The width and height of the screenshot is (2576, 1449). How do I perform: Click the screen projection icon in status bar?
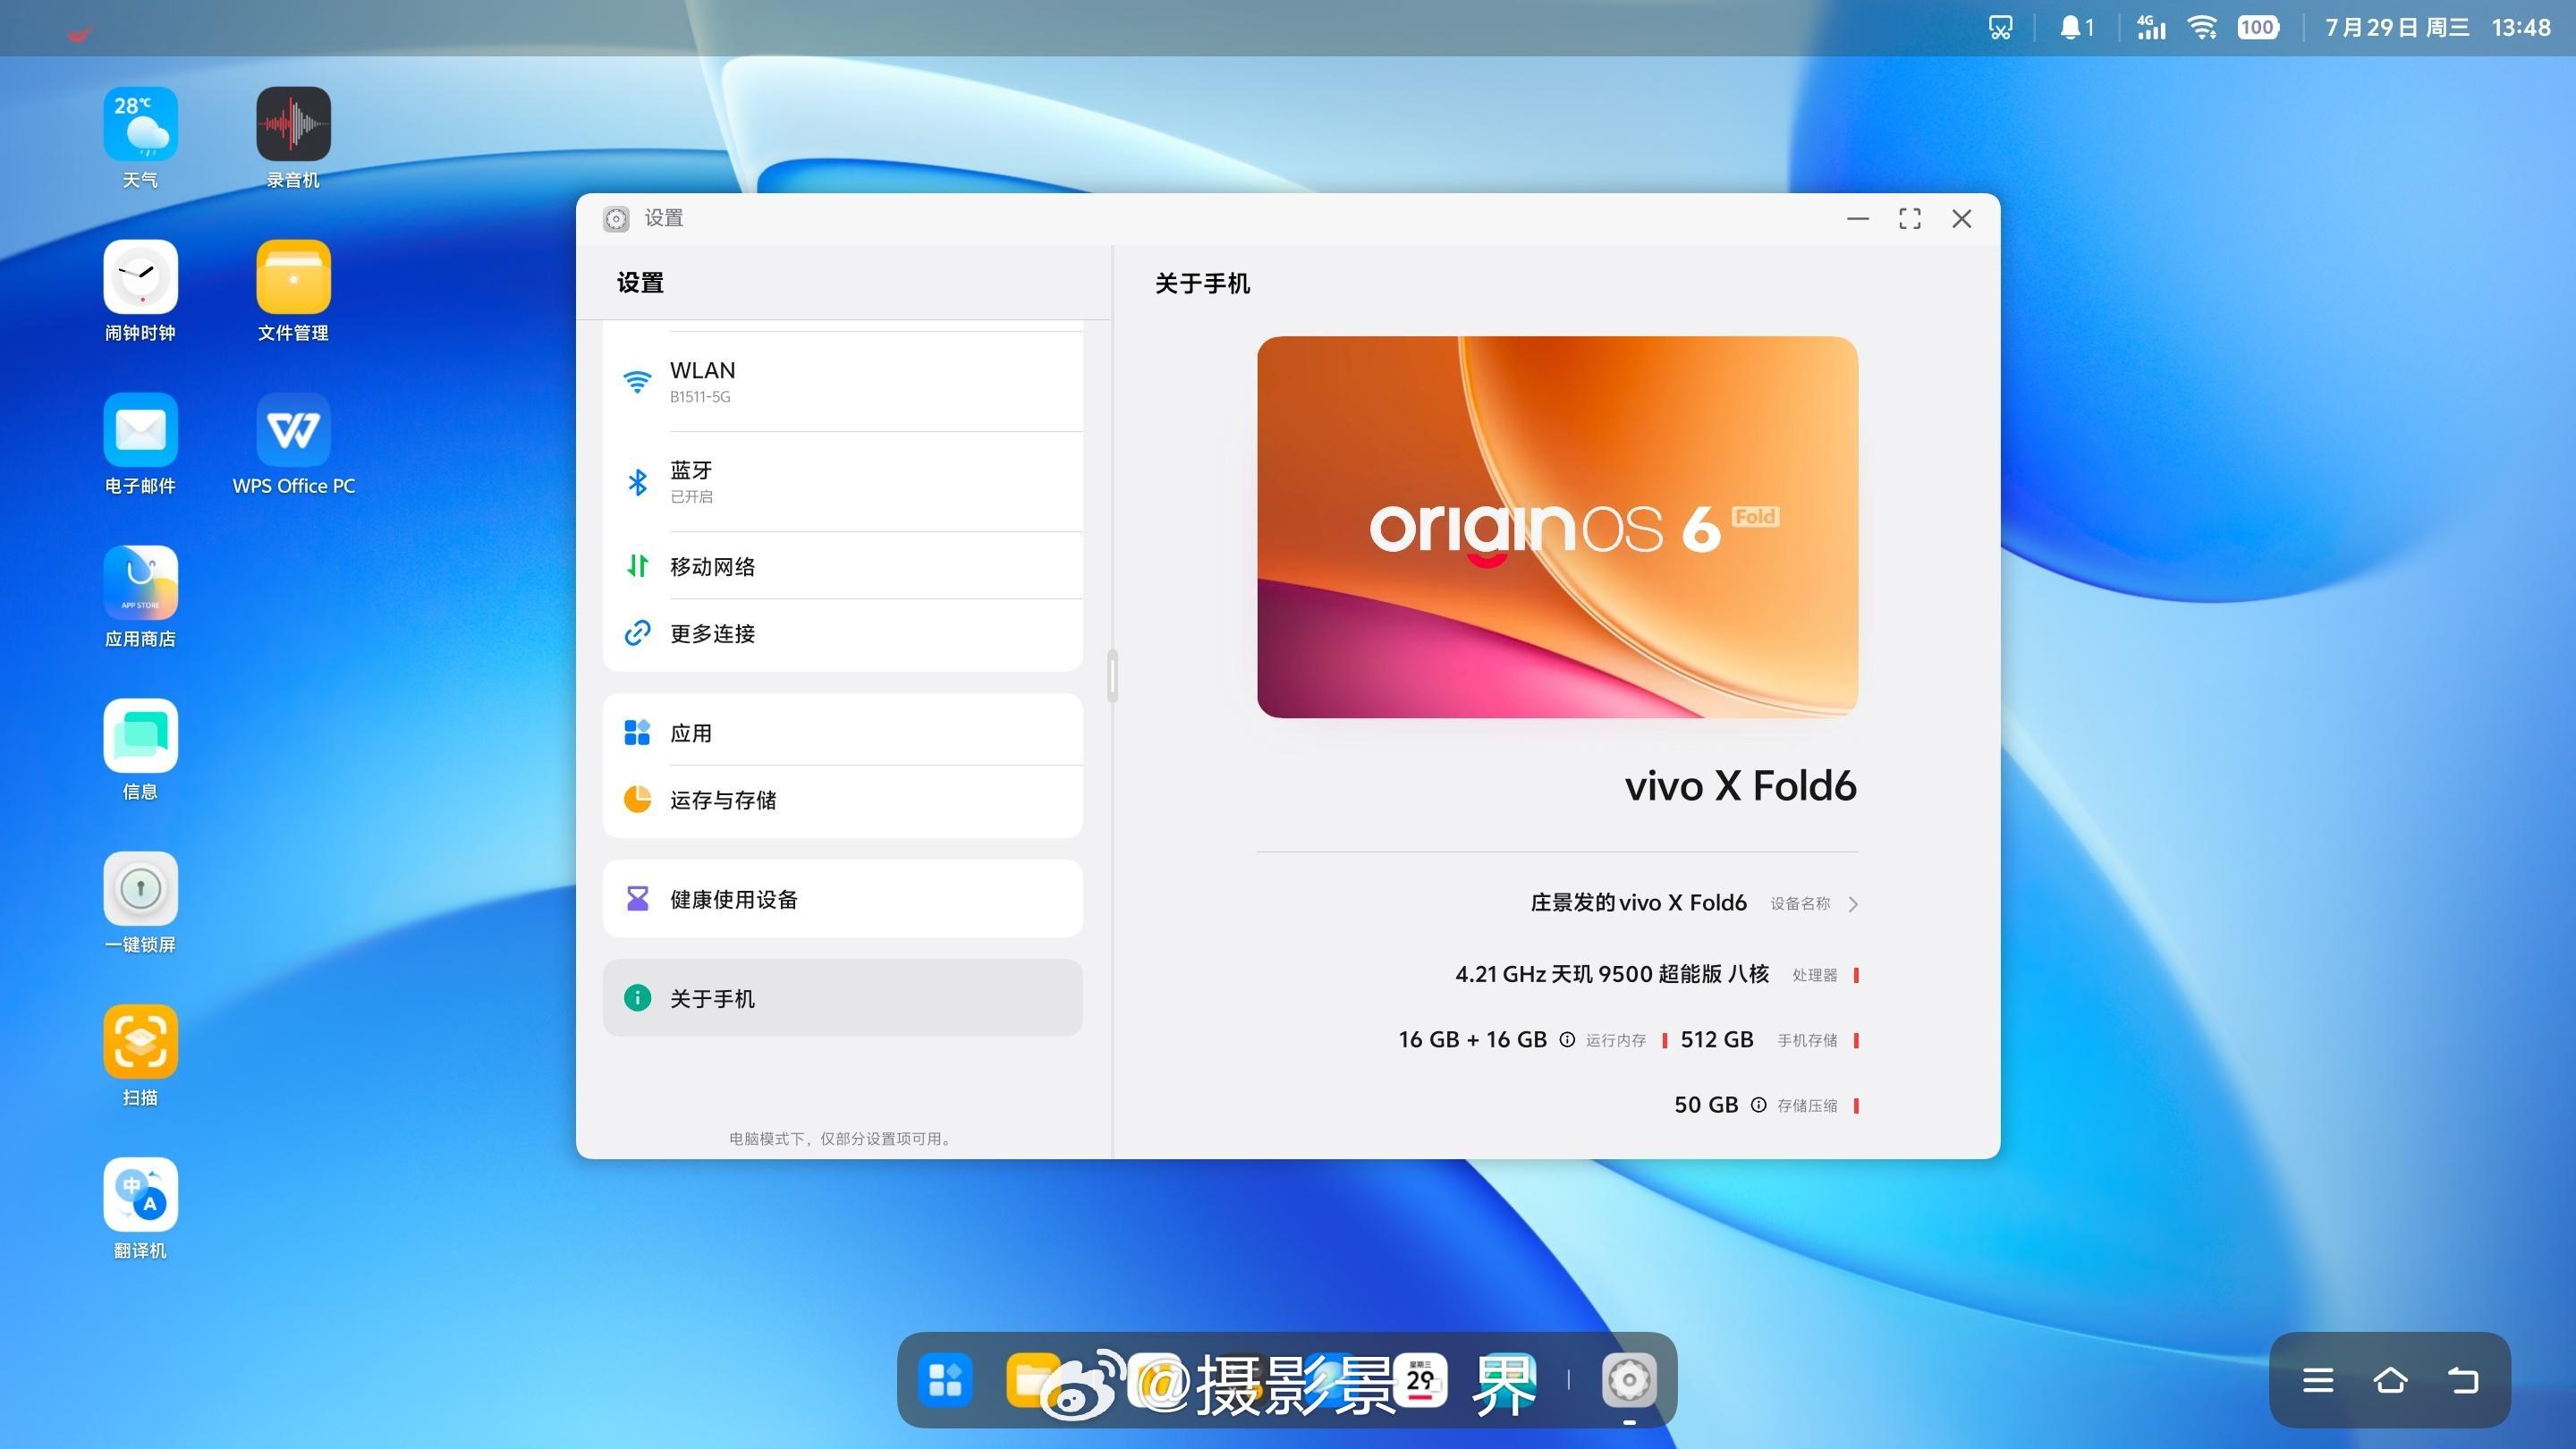[2000, 28]
